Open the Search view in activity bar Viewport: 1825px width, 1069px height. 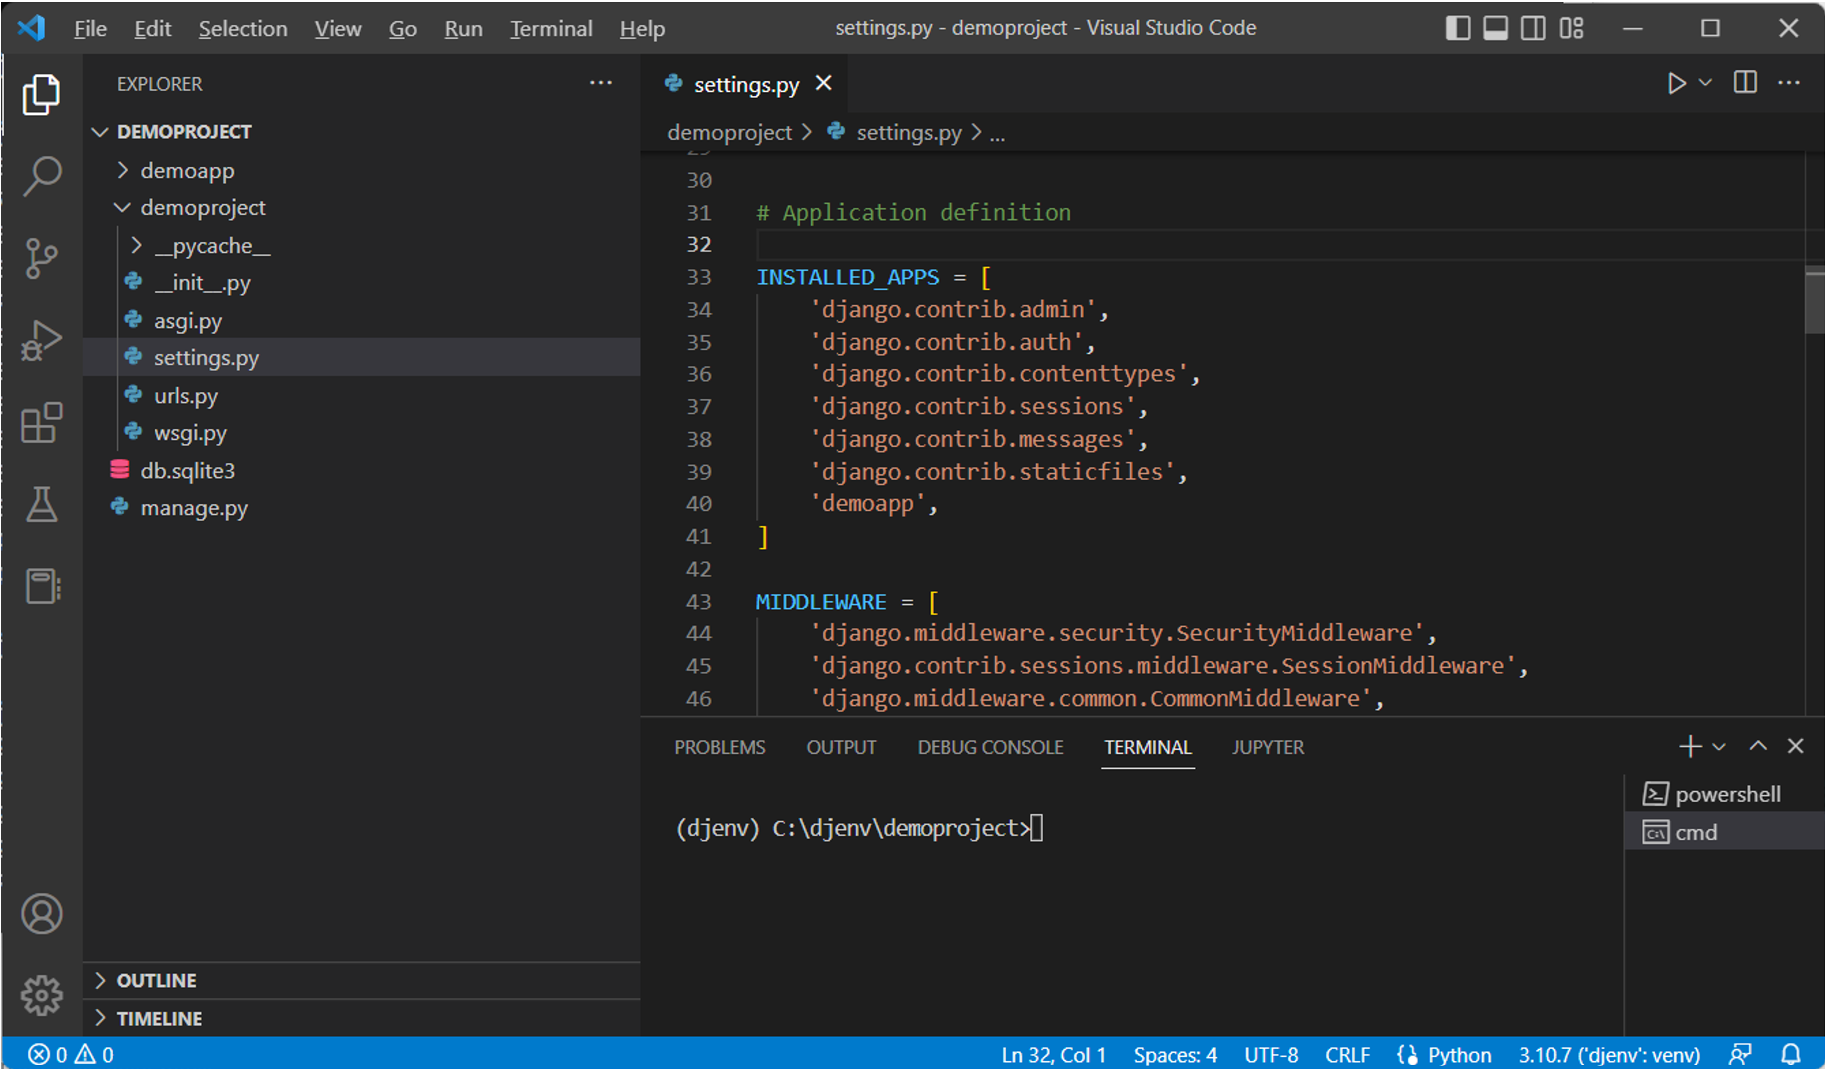click(41, 176)
